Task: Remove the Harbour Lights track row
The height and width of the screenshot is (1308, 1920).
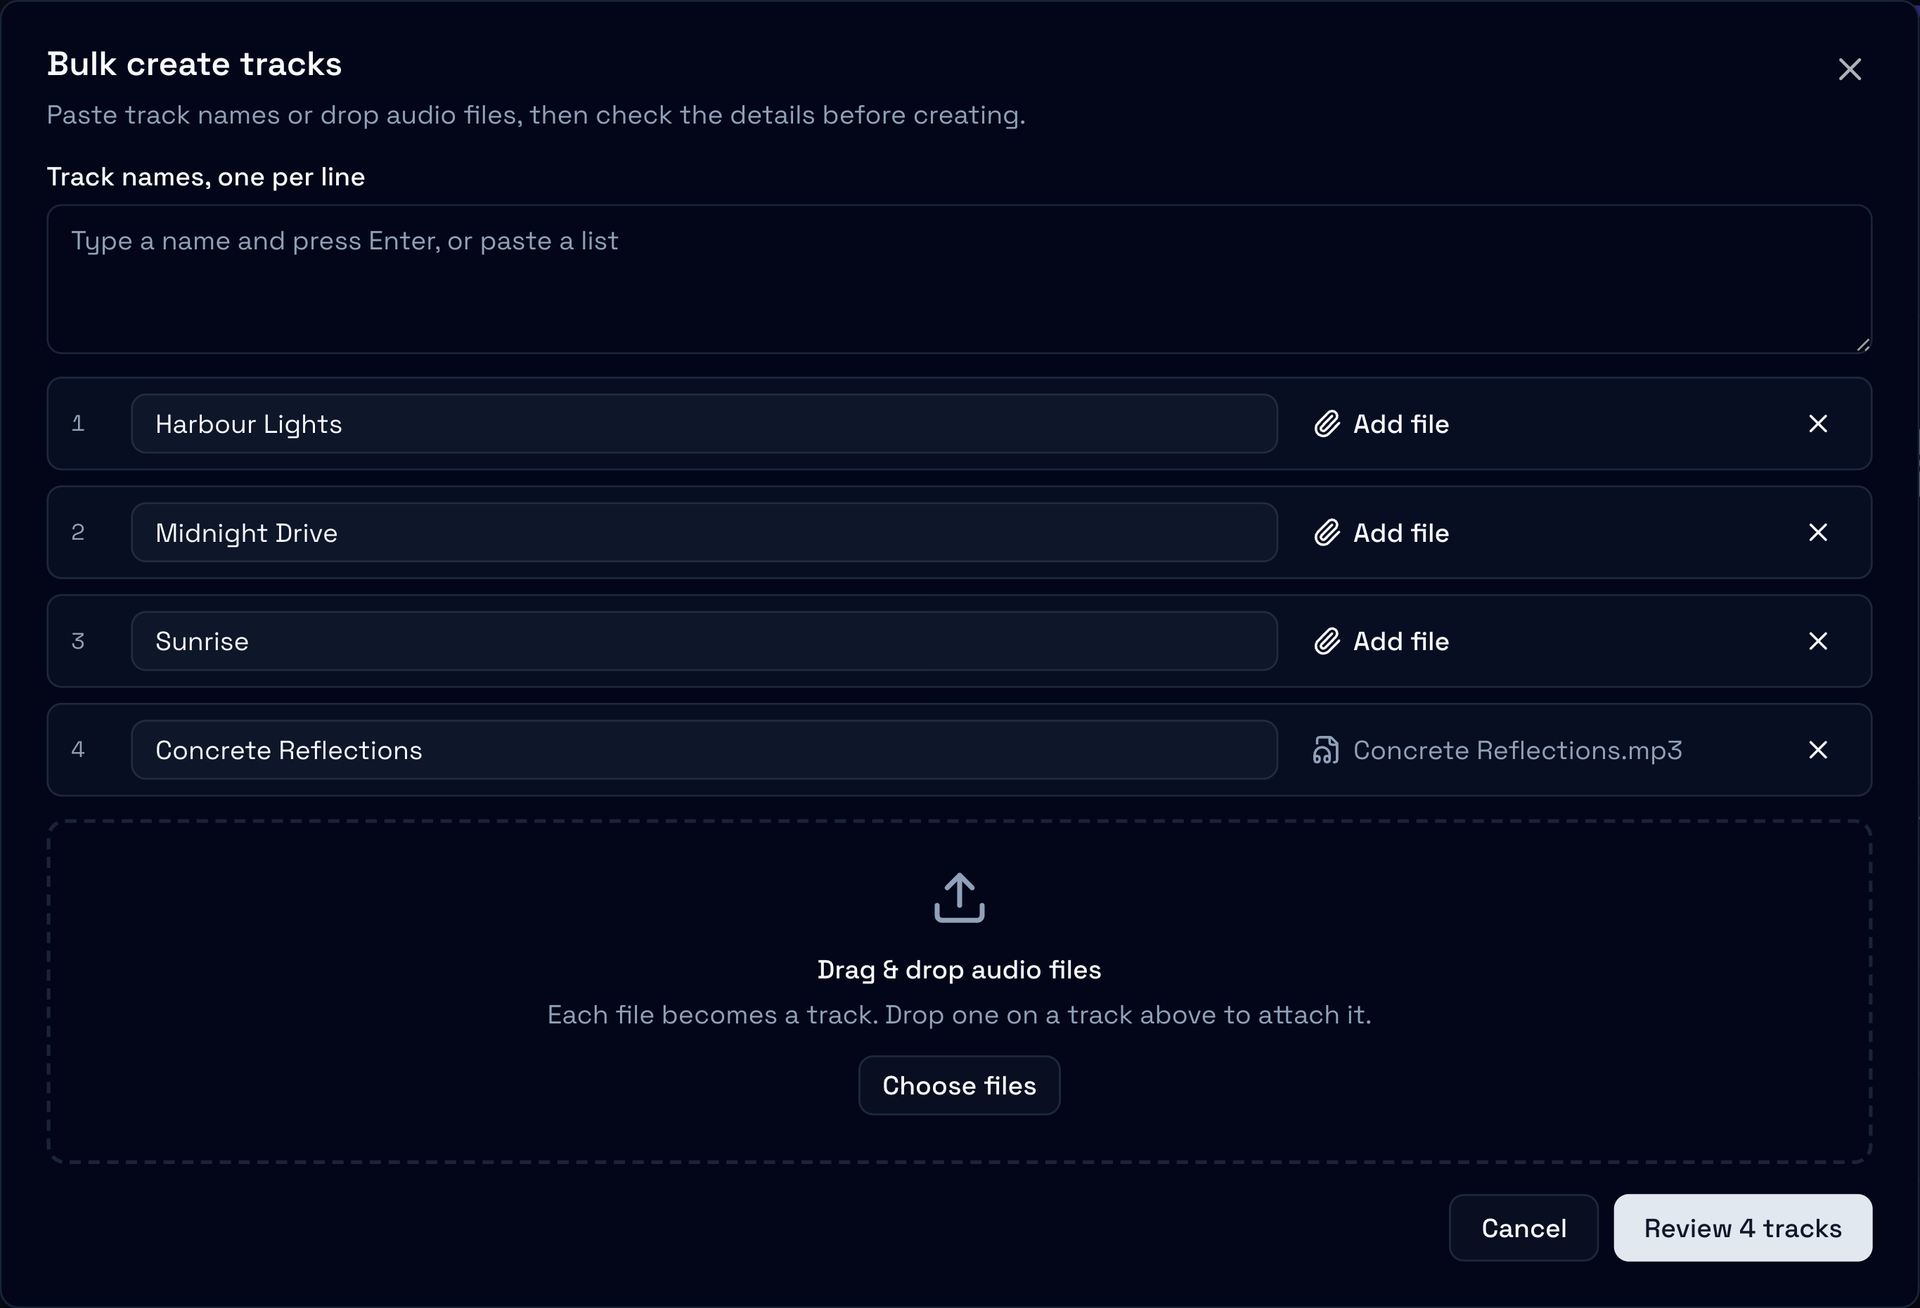Action: coord(1818,424)
